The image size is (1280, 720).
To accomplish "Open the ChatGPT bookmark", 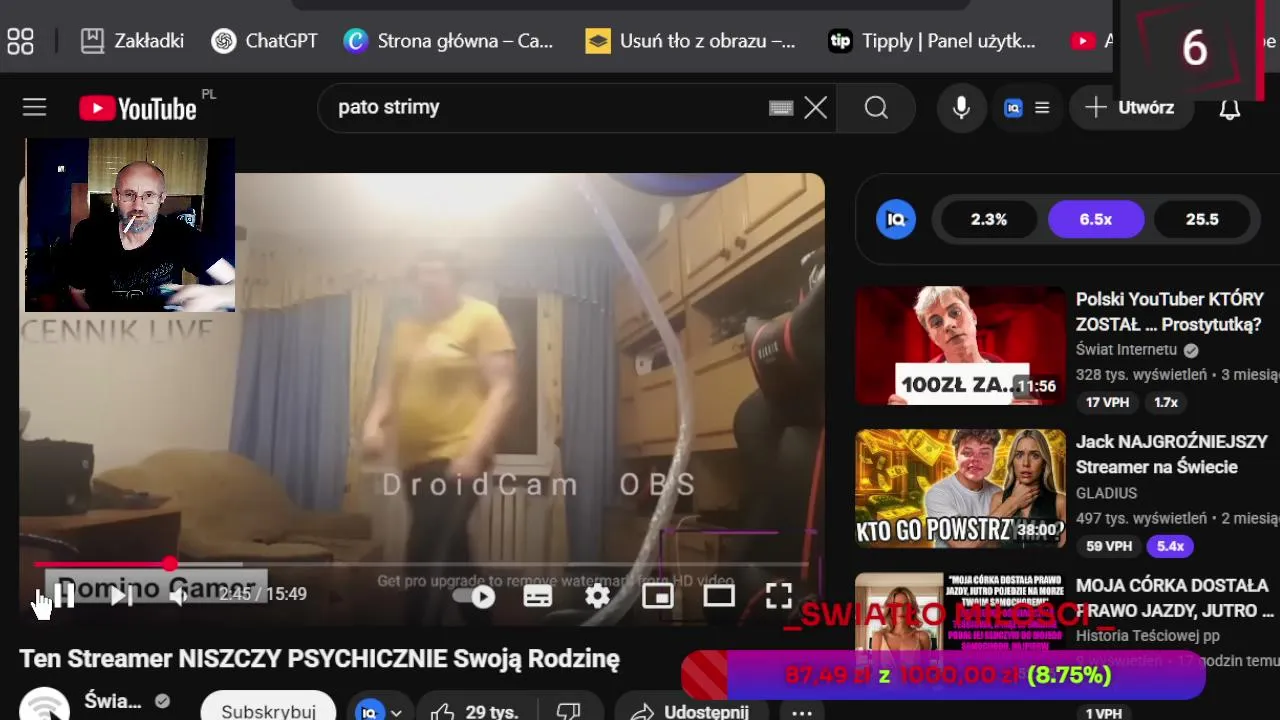I will click(265, 40).
